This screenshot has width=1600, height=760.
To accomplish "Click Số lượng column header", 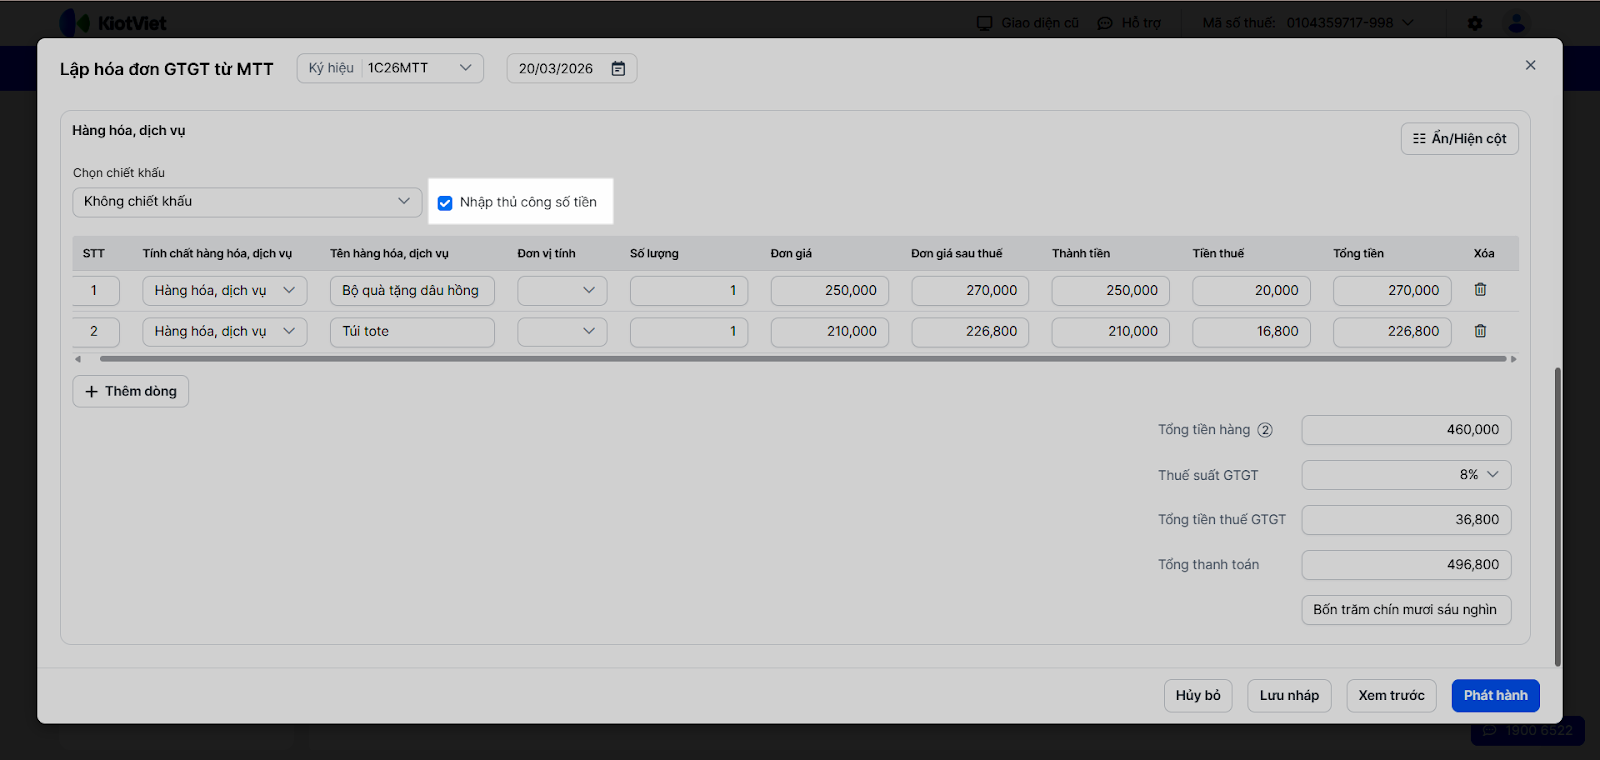I will point(654,254).
